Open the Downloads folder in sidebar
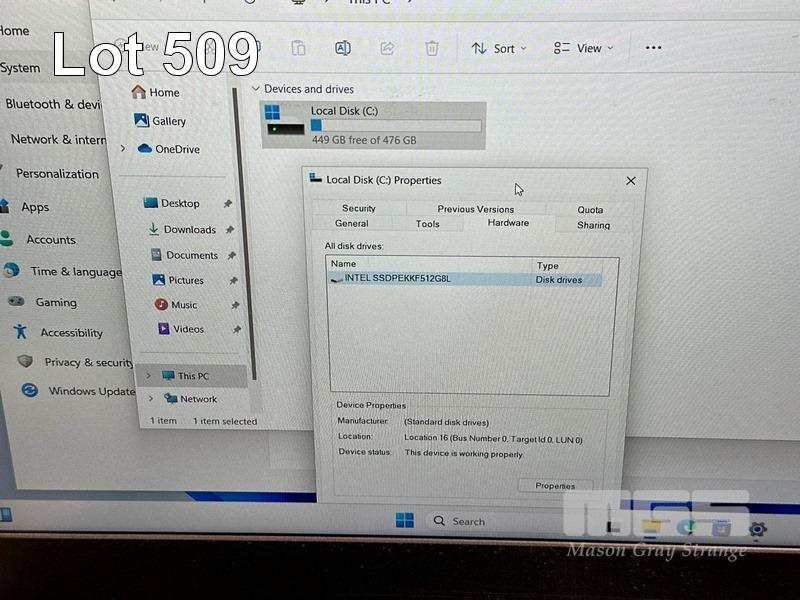The height and width of the screenshot is (600, 800). pos(189,230)
